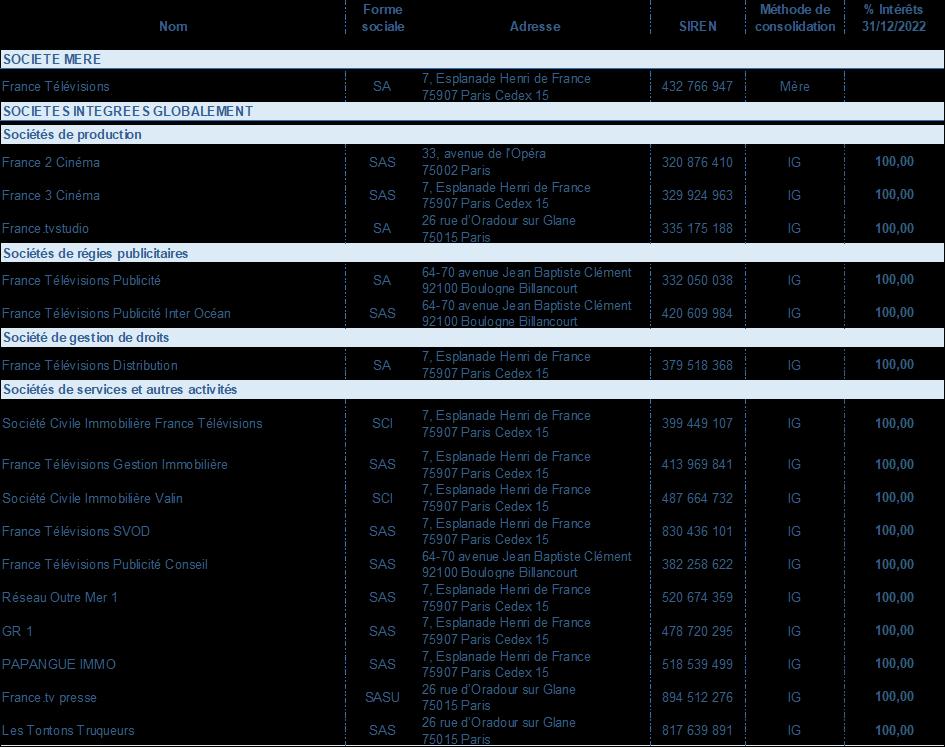Click the 'France.tv presse' name cell

click(49, 698)
